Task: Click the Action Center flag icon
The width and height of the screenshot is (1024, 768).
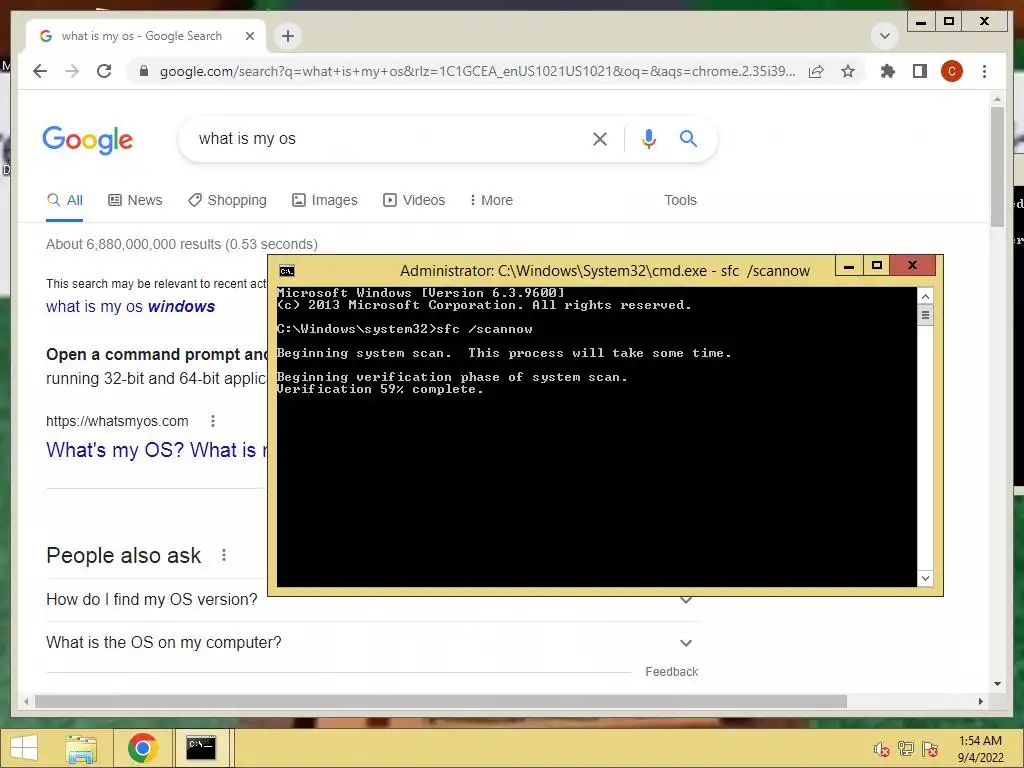Action: (x=930, y=748)
